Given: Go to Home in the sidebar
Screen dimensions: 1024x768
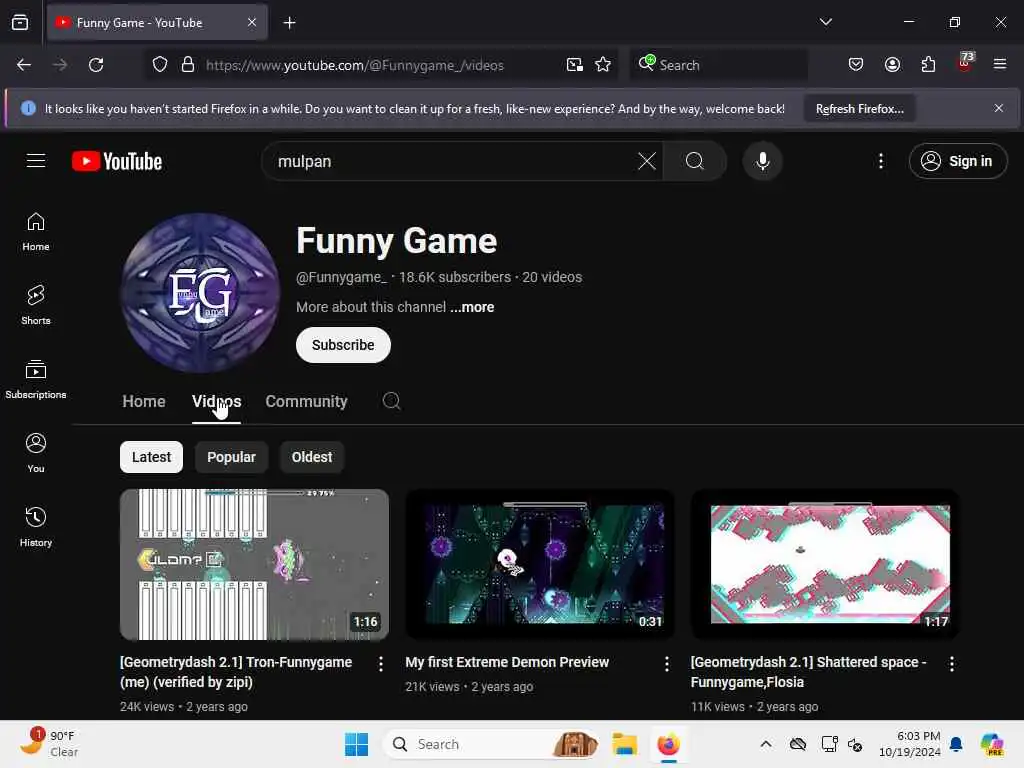Looking at the screenshot, I should (36, 232).
